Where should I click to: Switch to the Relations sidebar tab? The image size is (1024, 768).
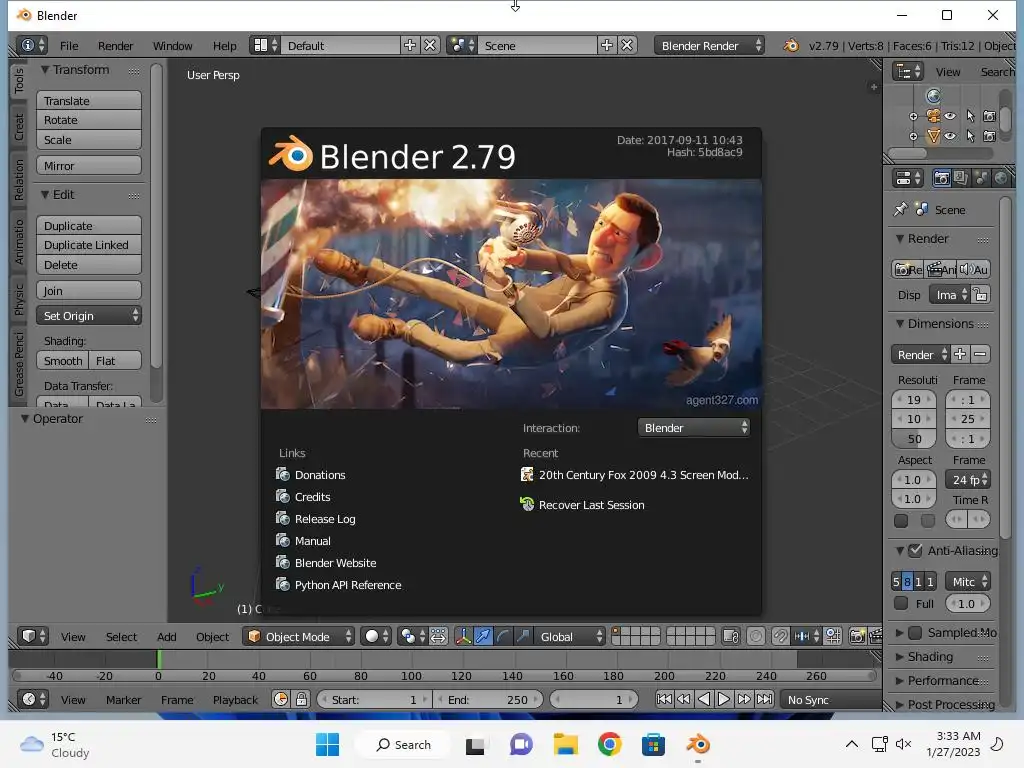(18, 180)
